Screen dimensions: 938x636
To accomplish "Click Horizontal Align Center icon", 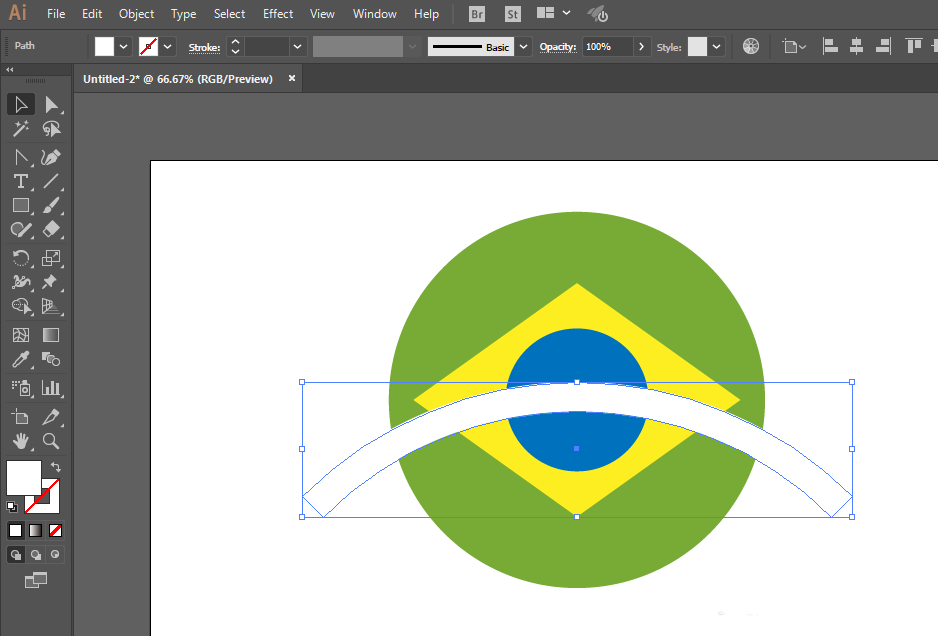I will [857, 46].
